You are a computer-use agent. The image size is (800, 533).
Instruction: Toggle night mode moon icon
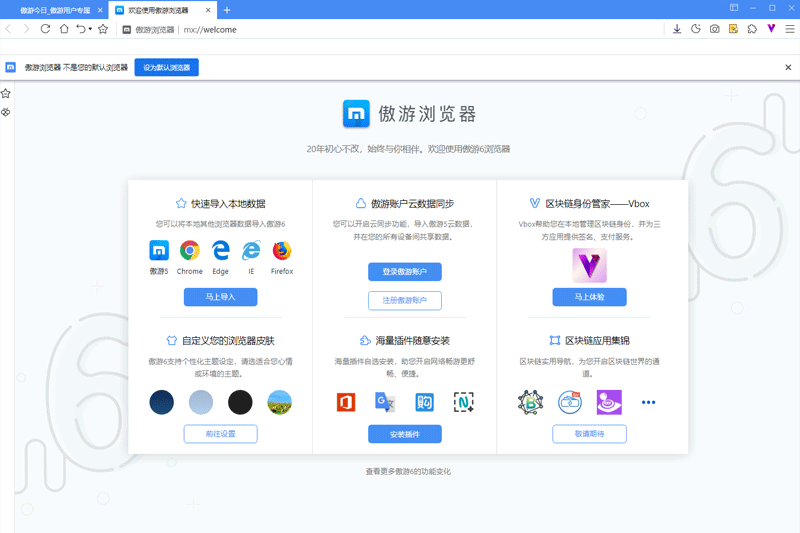coord(696,29)
